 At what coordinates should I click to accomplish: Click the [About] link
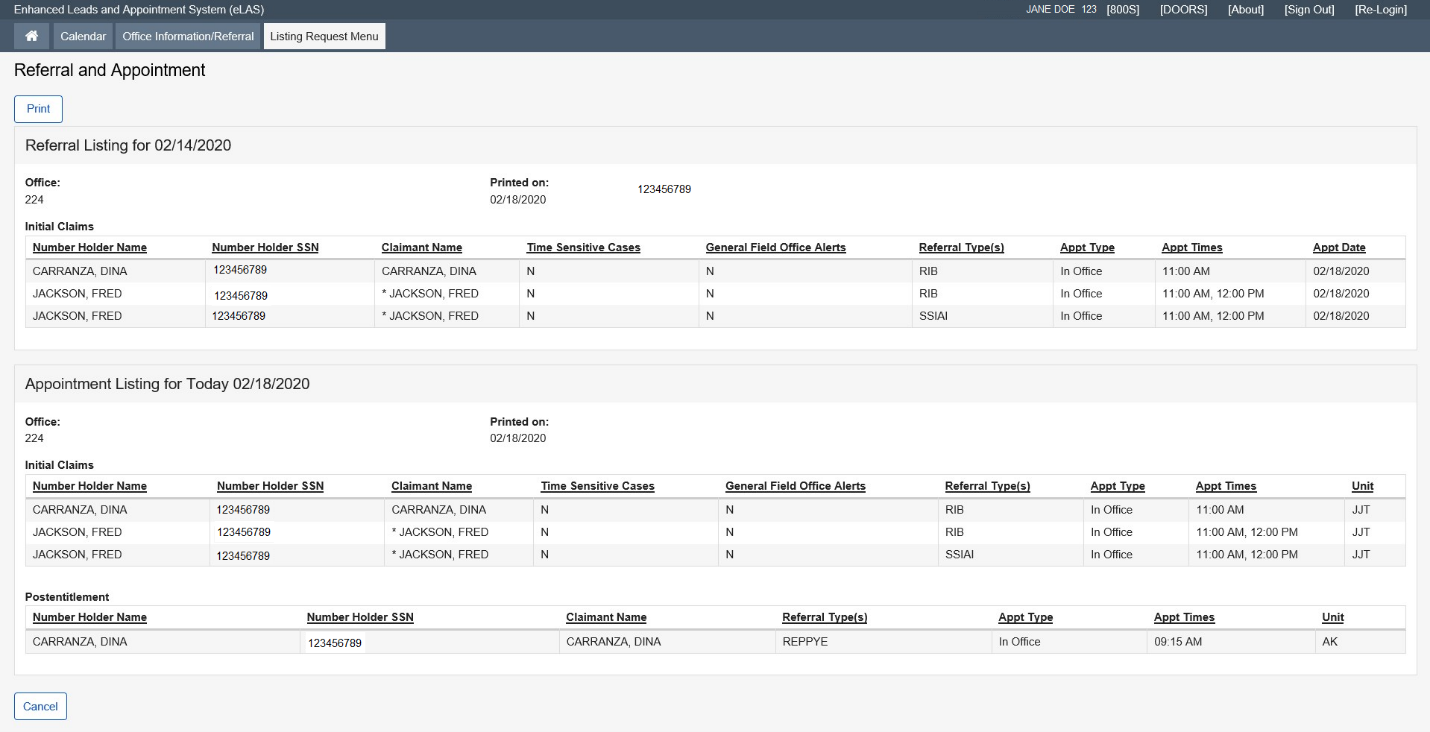[1245, 10]
